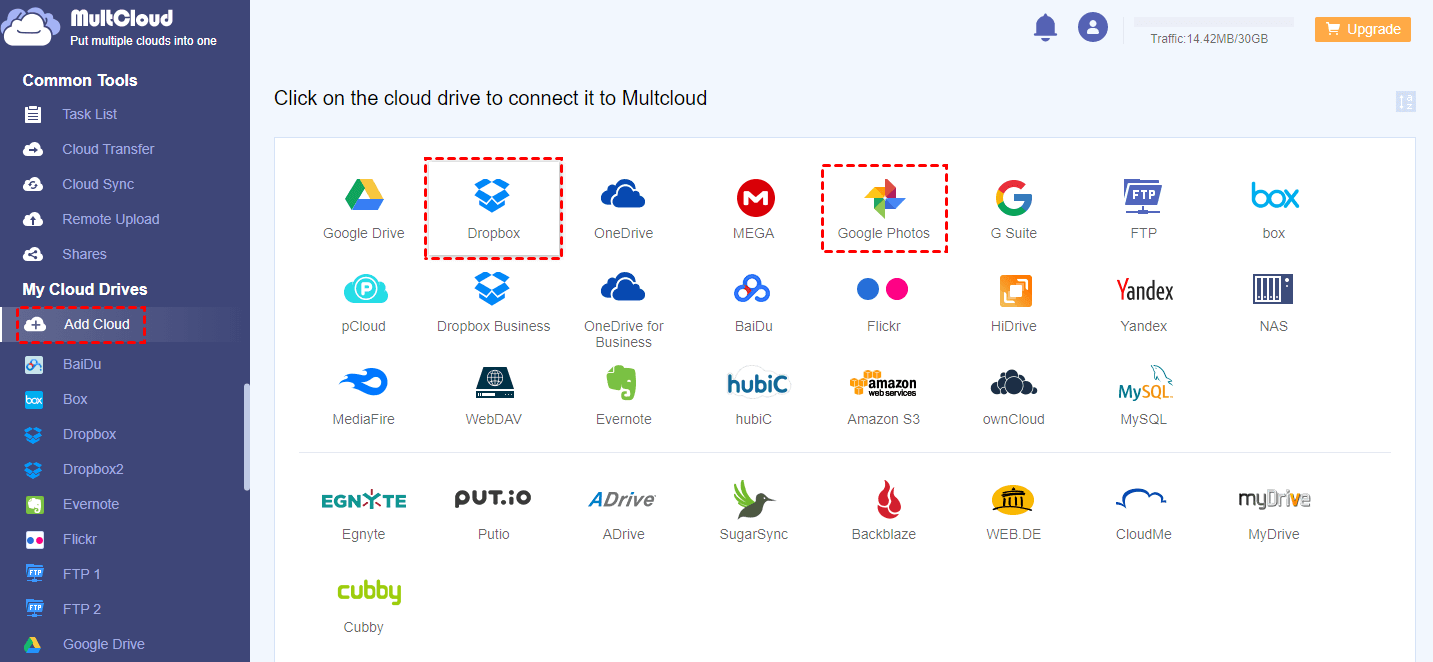Image resolution: width=1433 pixels, height=662 pixels.
Task: Select MediaFire cloud icon
Action: (363, 382)
